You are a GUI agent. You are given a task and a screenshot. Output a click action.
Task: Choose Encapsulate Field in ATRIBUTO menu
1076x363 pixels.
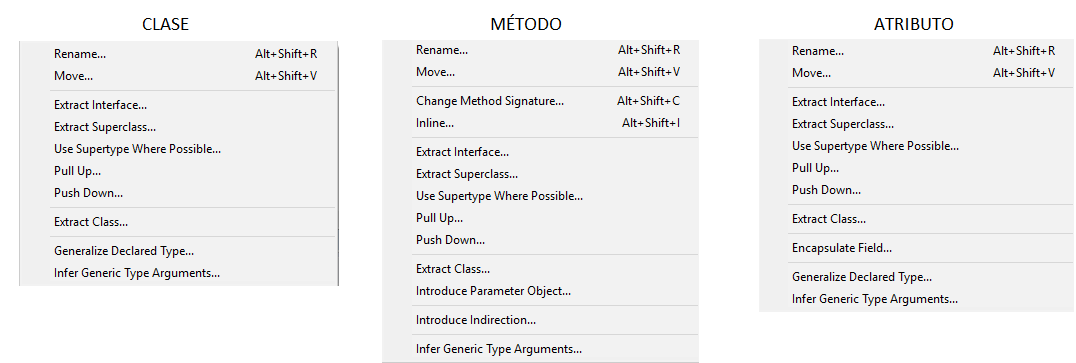coord(917,248)
